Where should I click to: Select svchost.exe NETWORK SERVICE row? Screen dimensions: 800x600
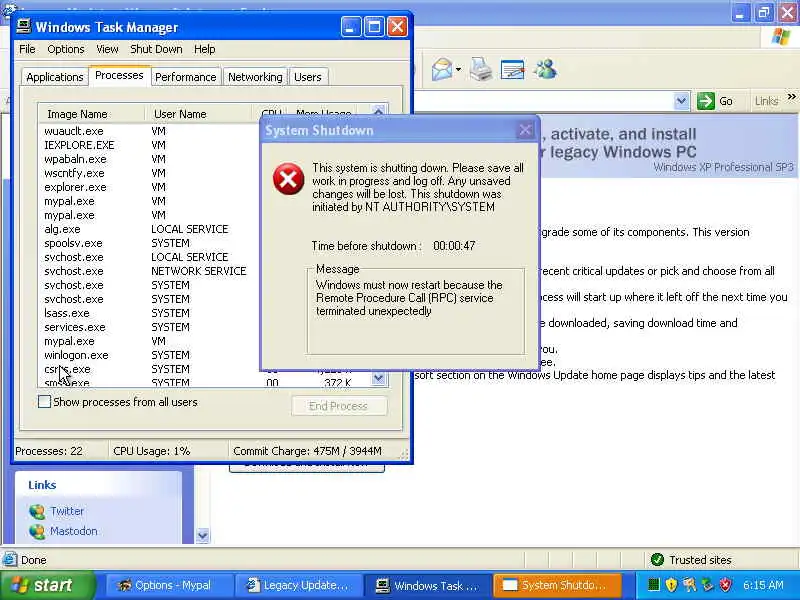pos(151,271)
